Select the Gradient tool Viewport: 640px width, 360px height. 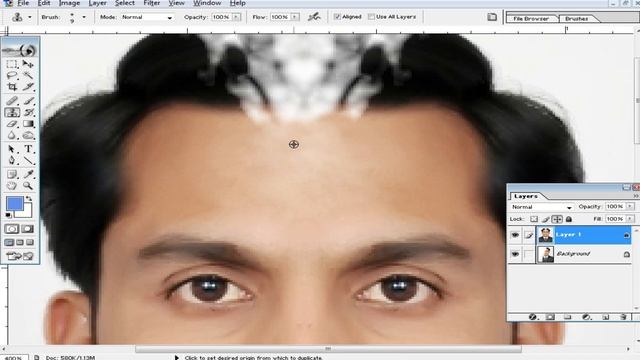coord(28,124)
